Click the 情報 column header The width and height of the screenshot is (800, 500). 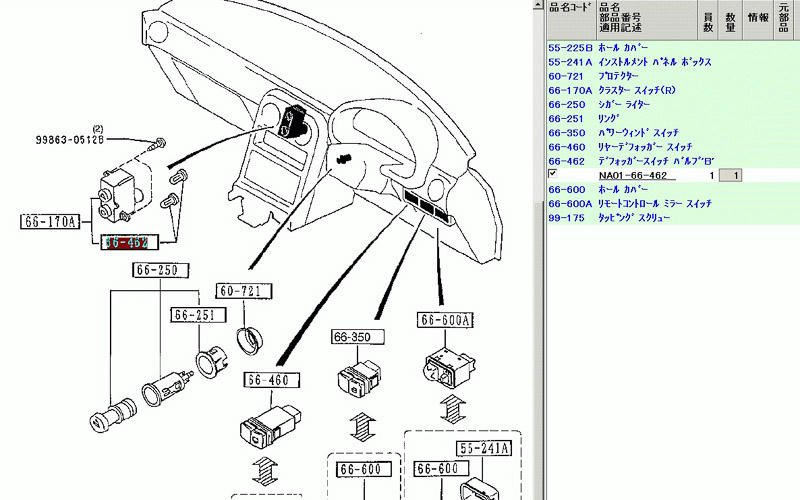pyautogui.click(x=758, y=17)
